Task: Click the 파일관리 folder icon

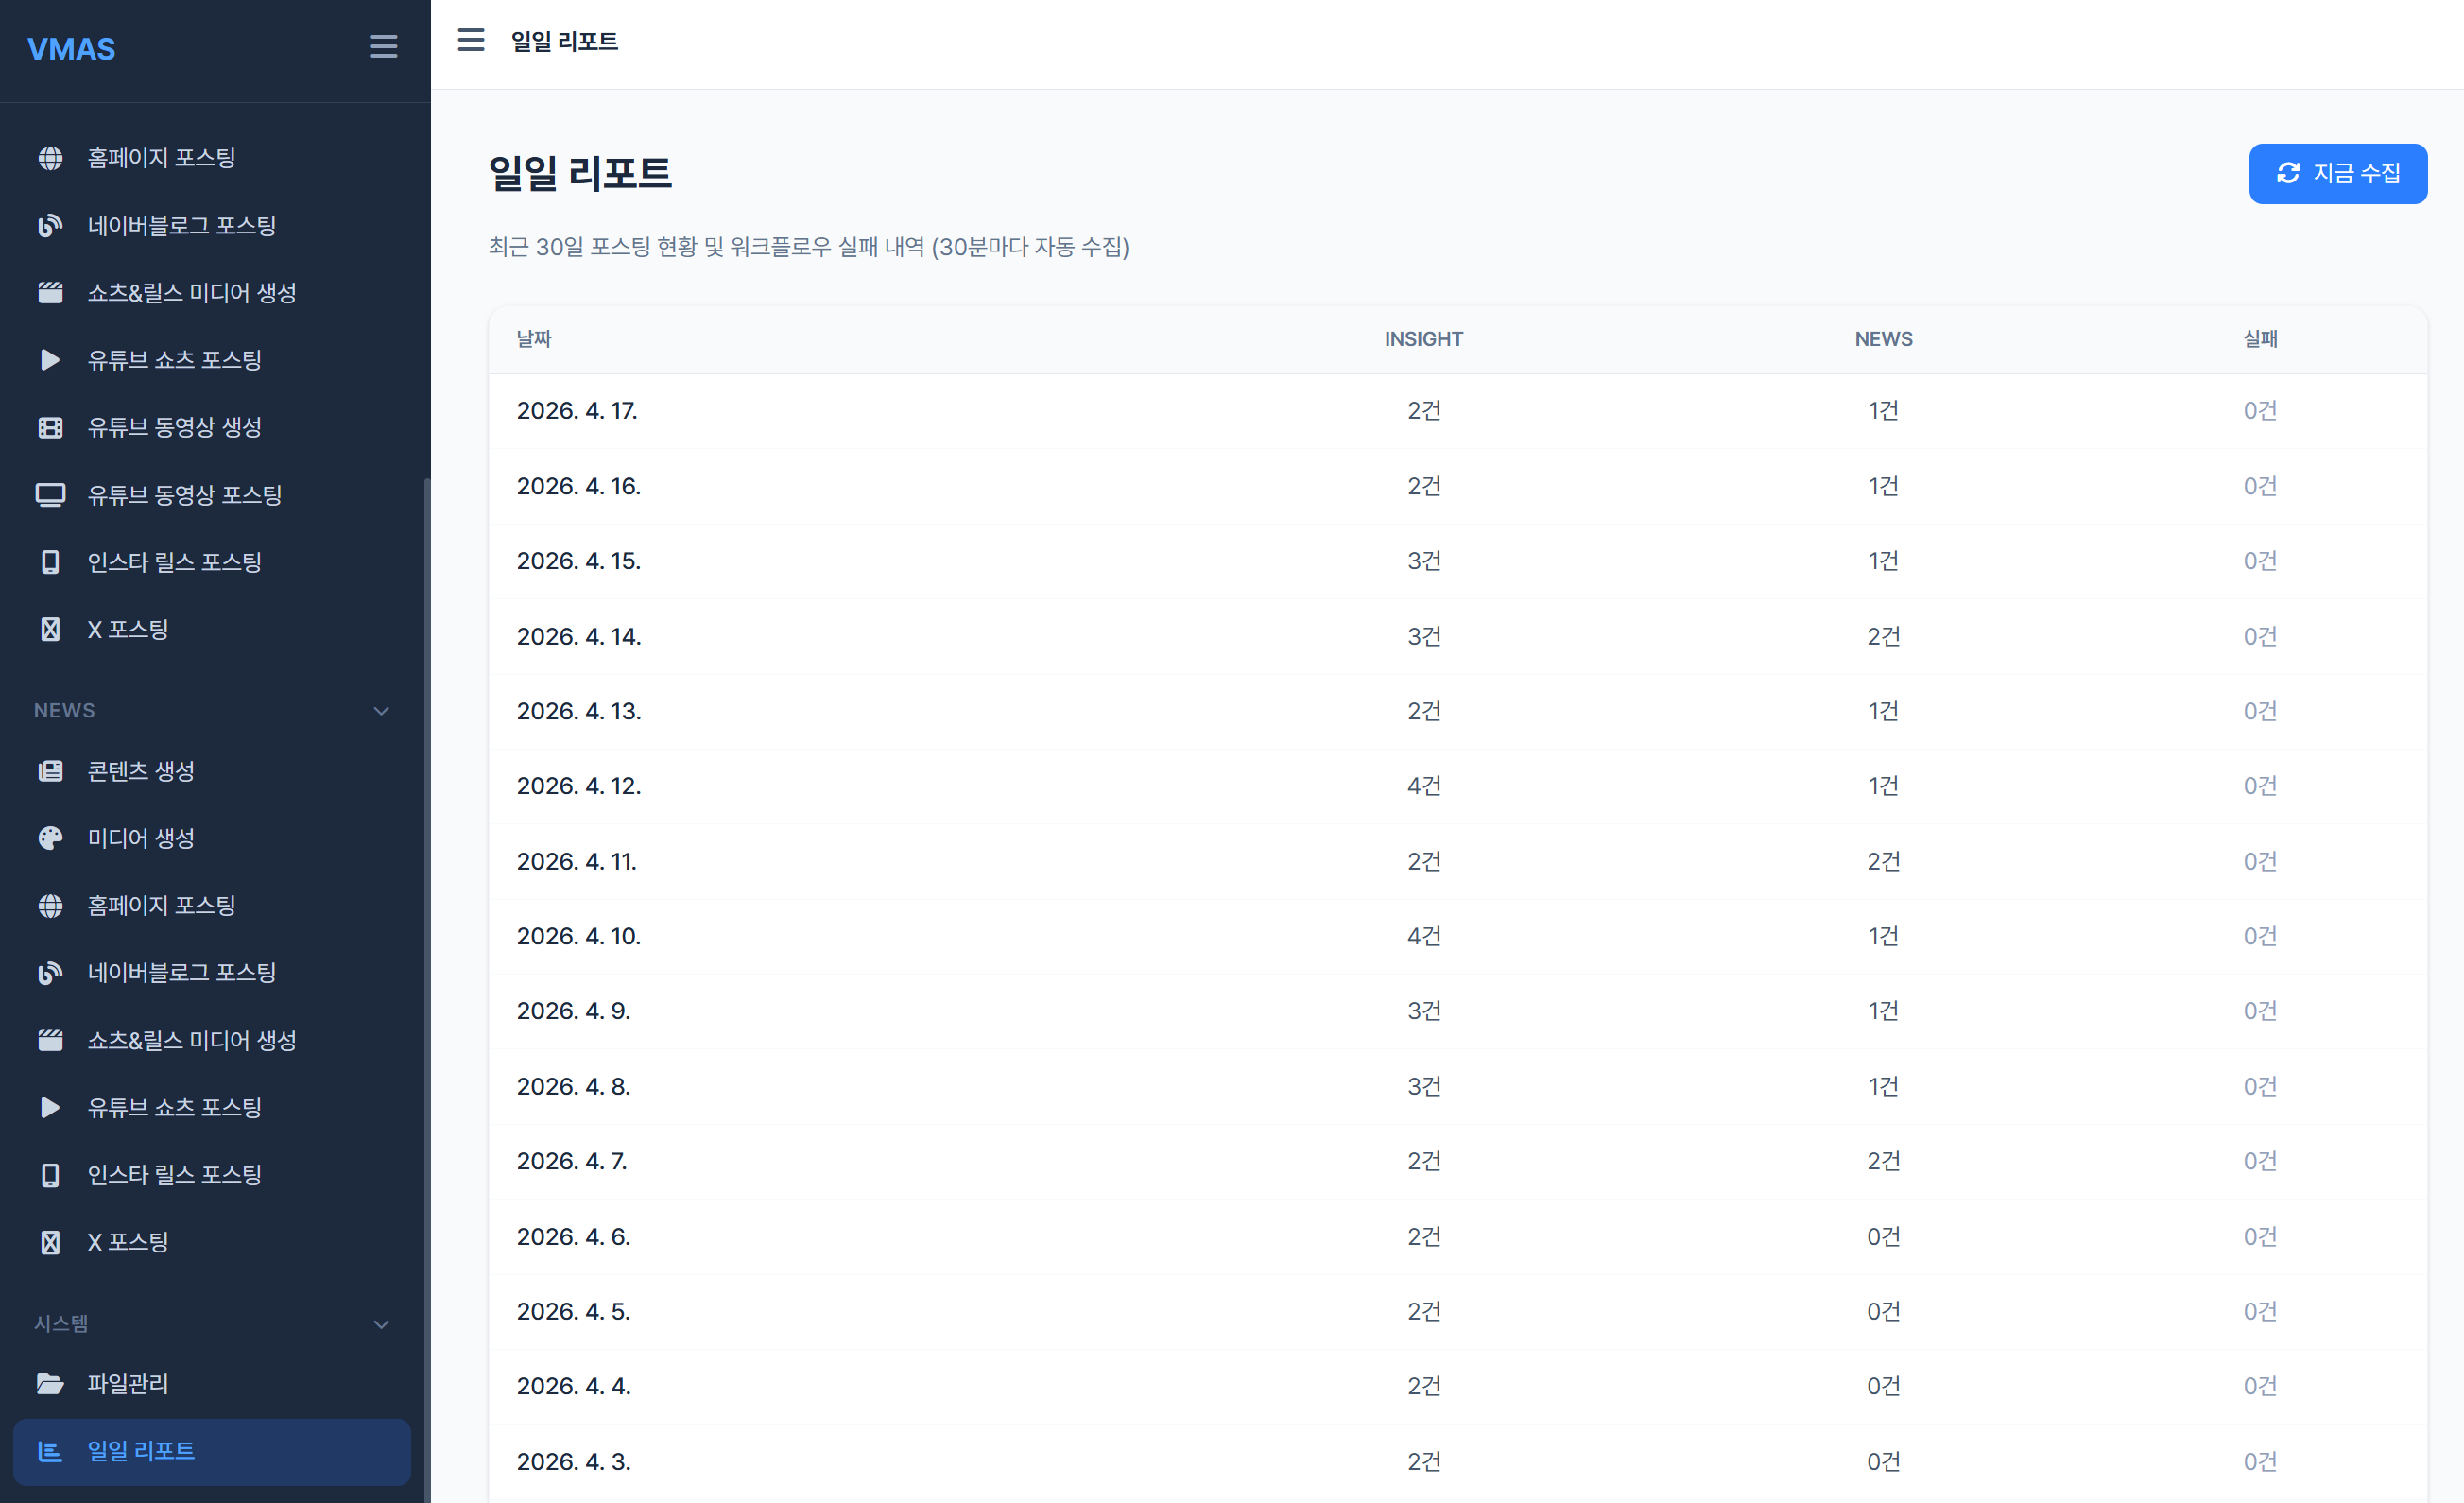Action: (x=50, y=1383)
